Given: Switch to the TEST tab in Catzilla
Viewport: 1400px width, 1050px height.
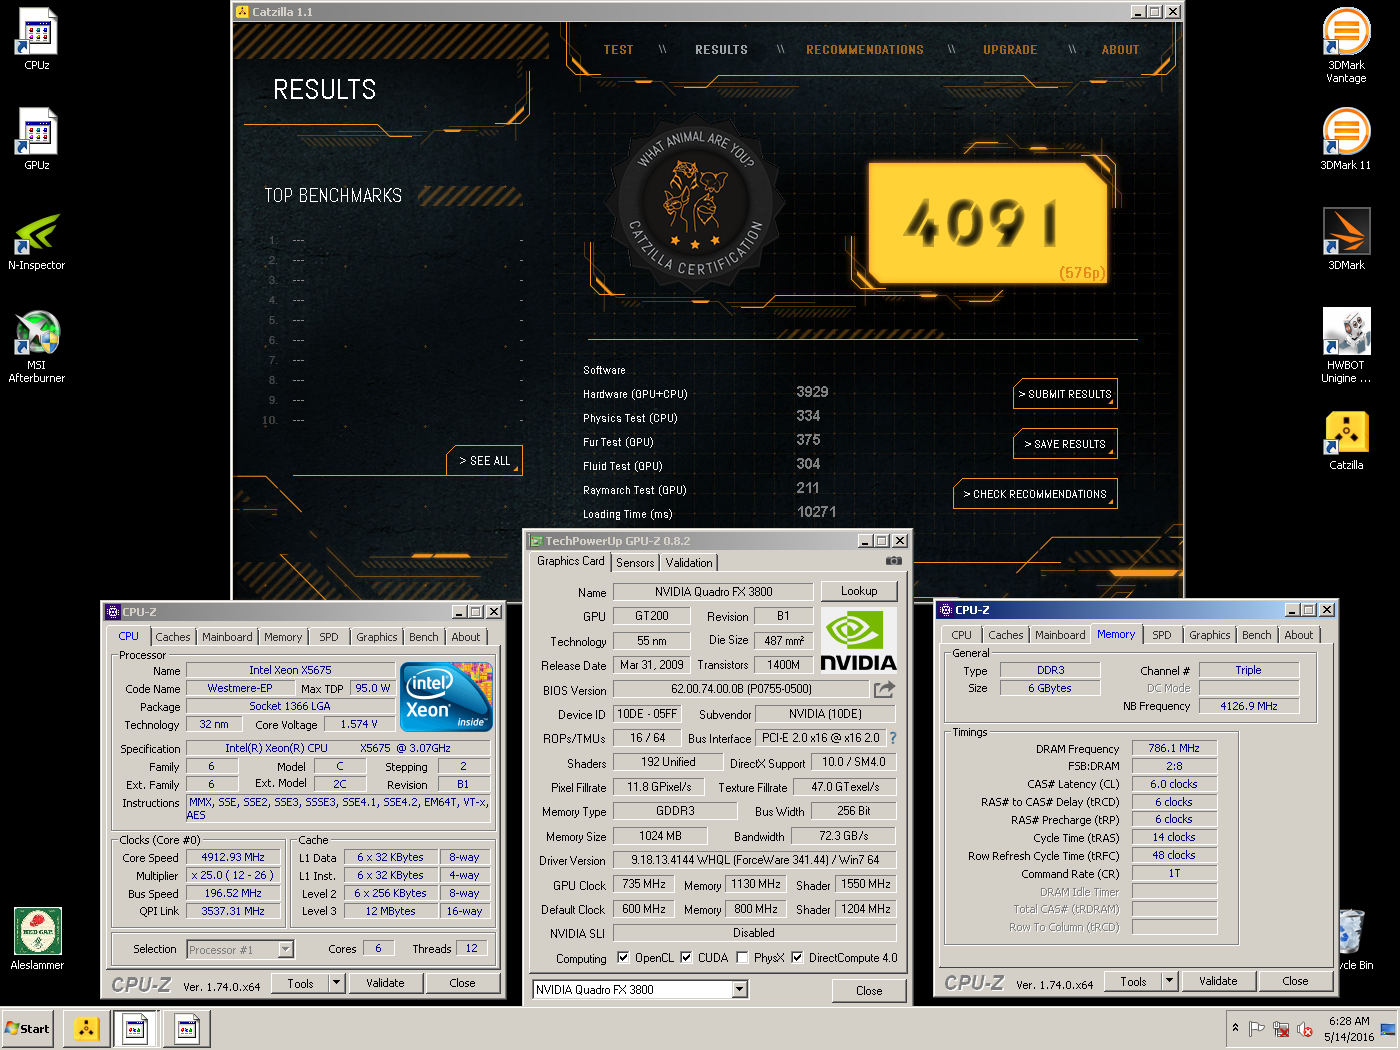Looking at the screenshot, I should [x=618, y=50].
